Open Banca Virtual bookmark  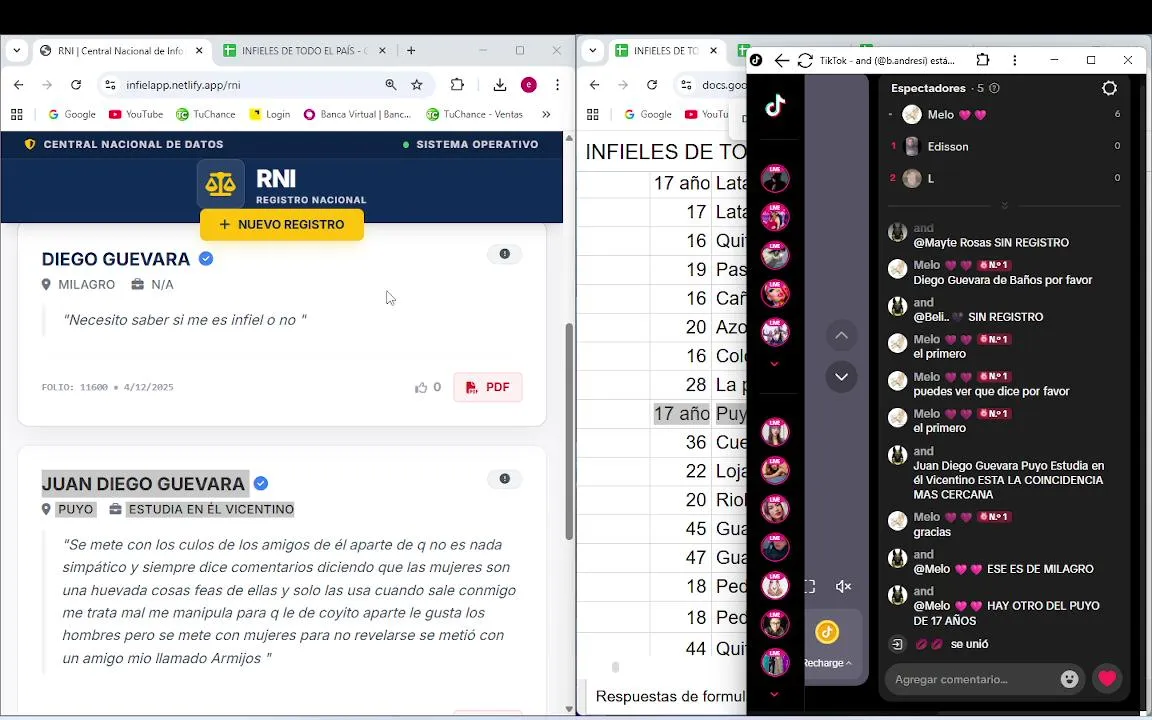357,115
